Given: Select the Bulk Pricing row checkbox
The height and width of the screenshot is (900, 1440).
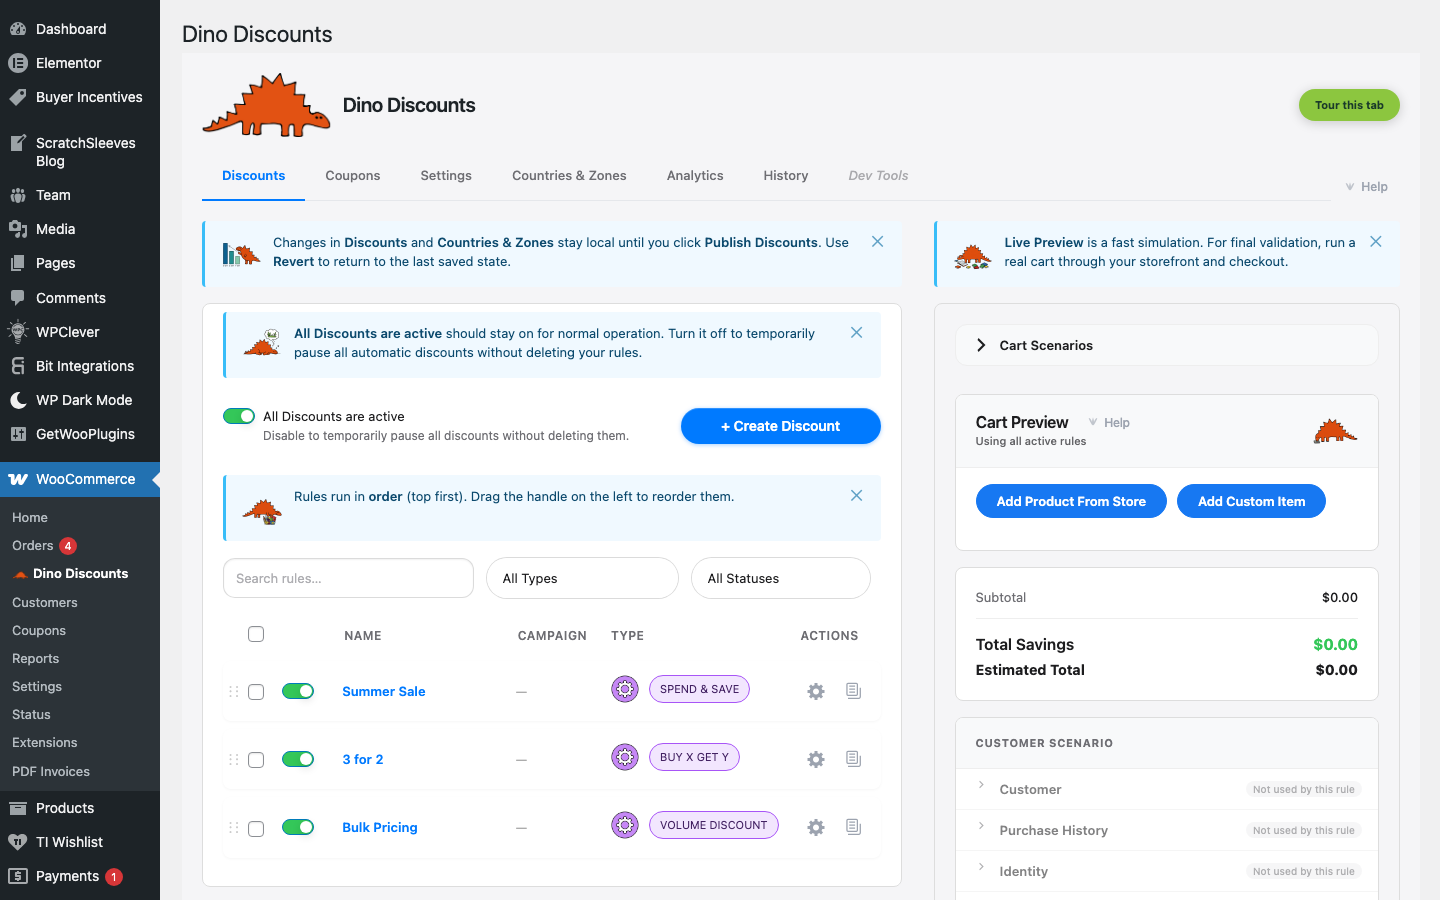Looking at the screenshot, I should pos(256,829).
